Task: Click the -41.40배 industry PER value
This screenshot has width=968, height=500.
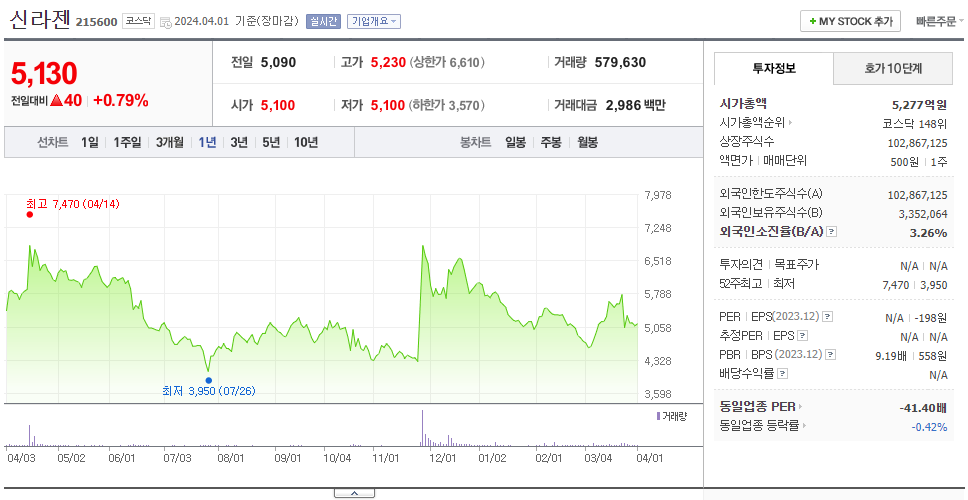Action: (923, 408)
